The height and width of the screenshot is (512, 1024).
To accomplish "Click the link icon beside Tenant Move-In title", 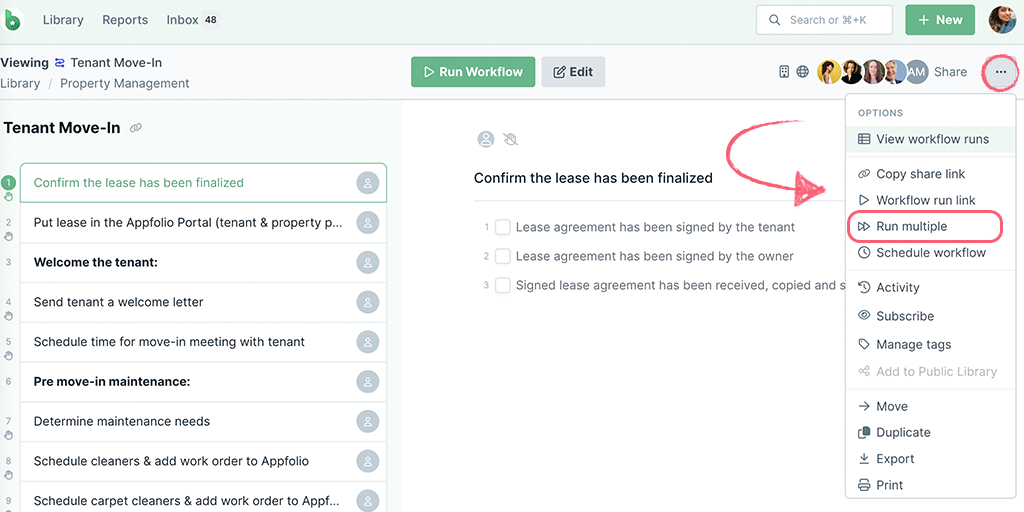I will point(136,128).
